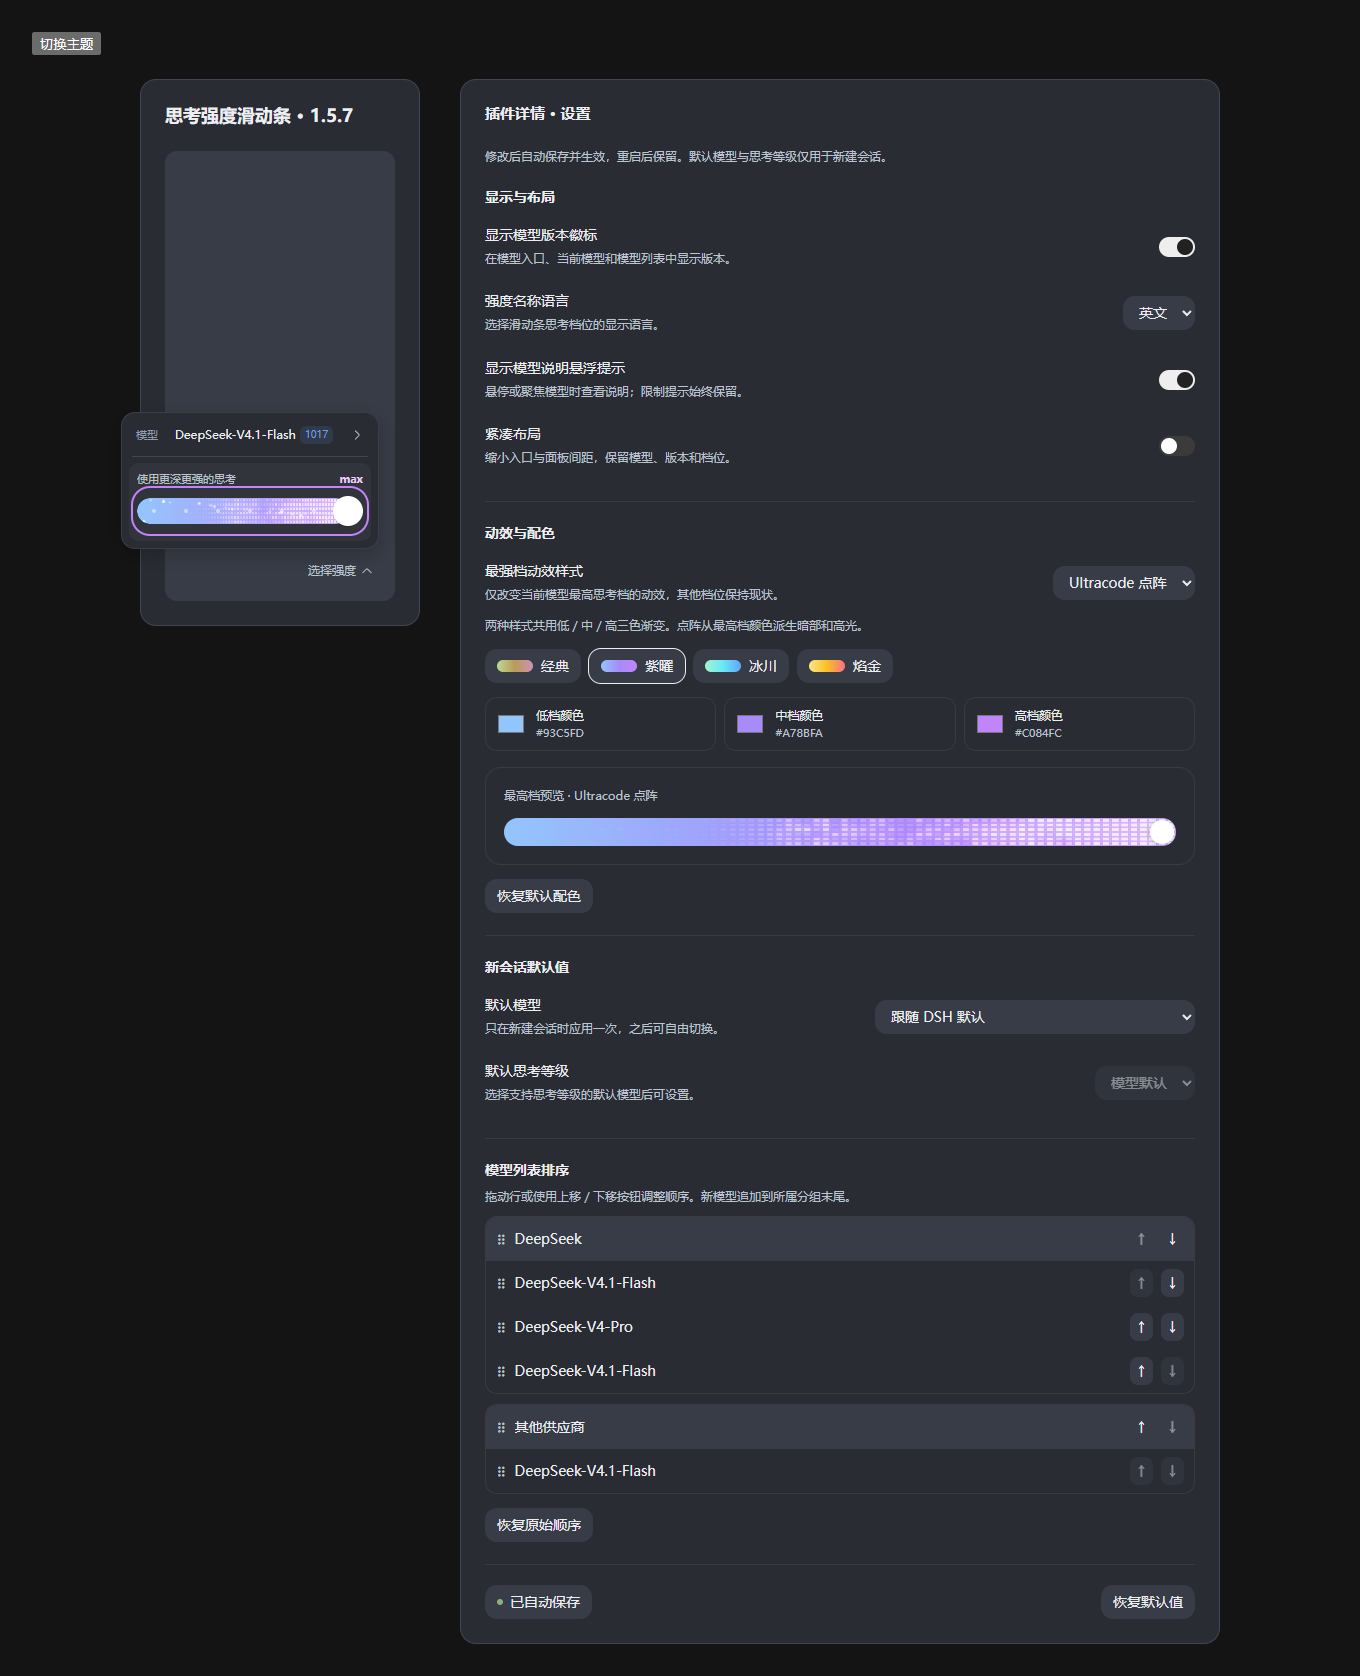Click the drag handle of DeepSeek-V4-Pro

[501, 1328]
